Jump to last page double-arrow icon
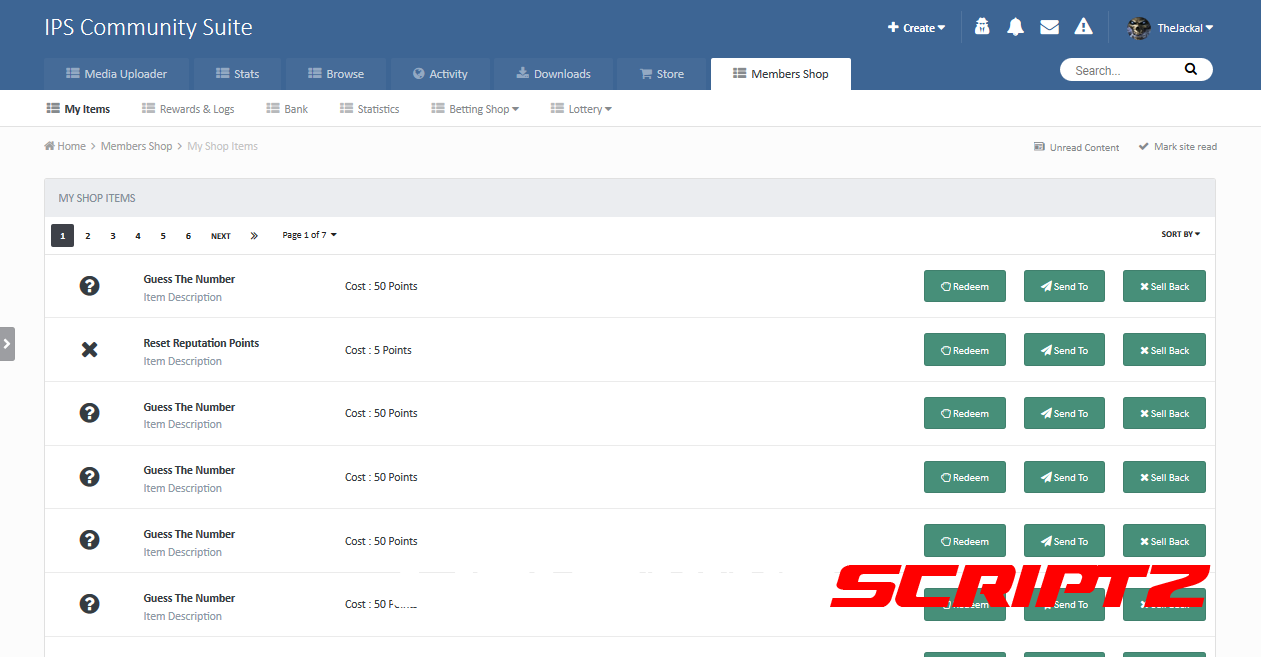The width and height of the screenshot is (1261, 657). coord(254,236)
